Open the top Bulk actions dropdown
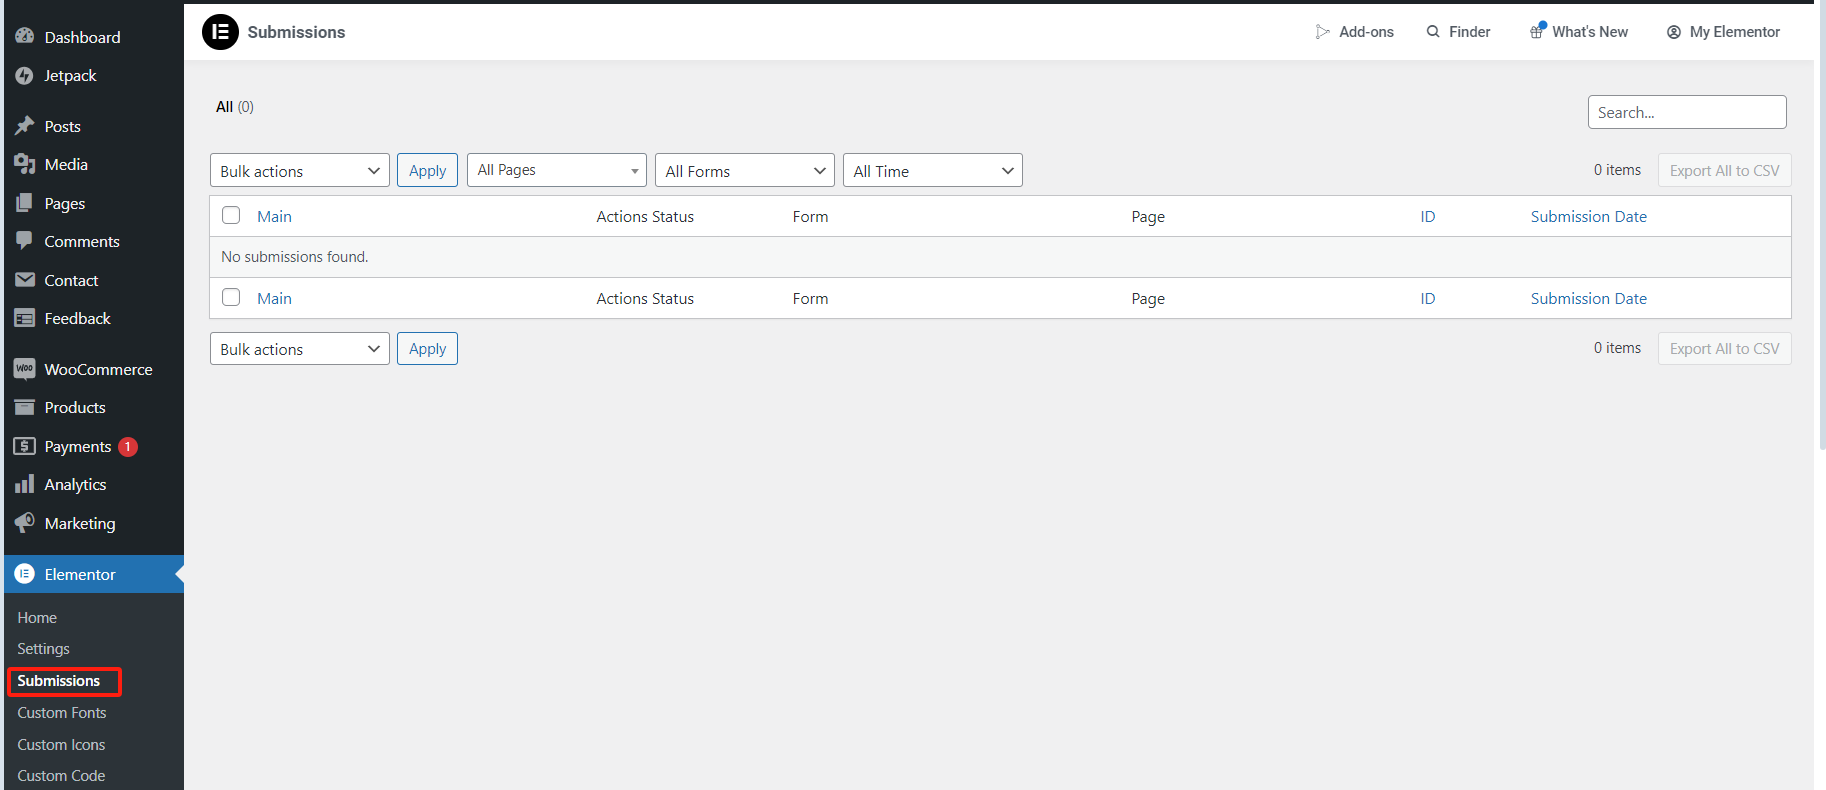The height and width of the screenshot is (790, 1826). tap(299, 171)
